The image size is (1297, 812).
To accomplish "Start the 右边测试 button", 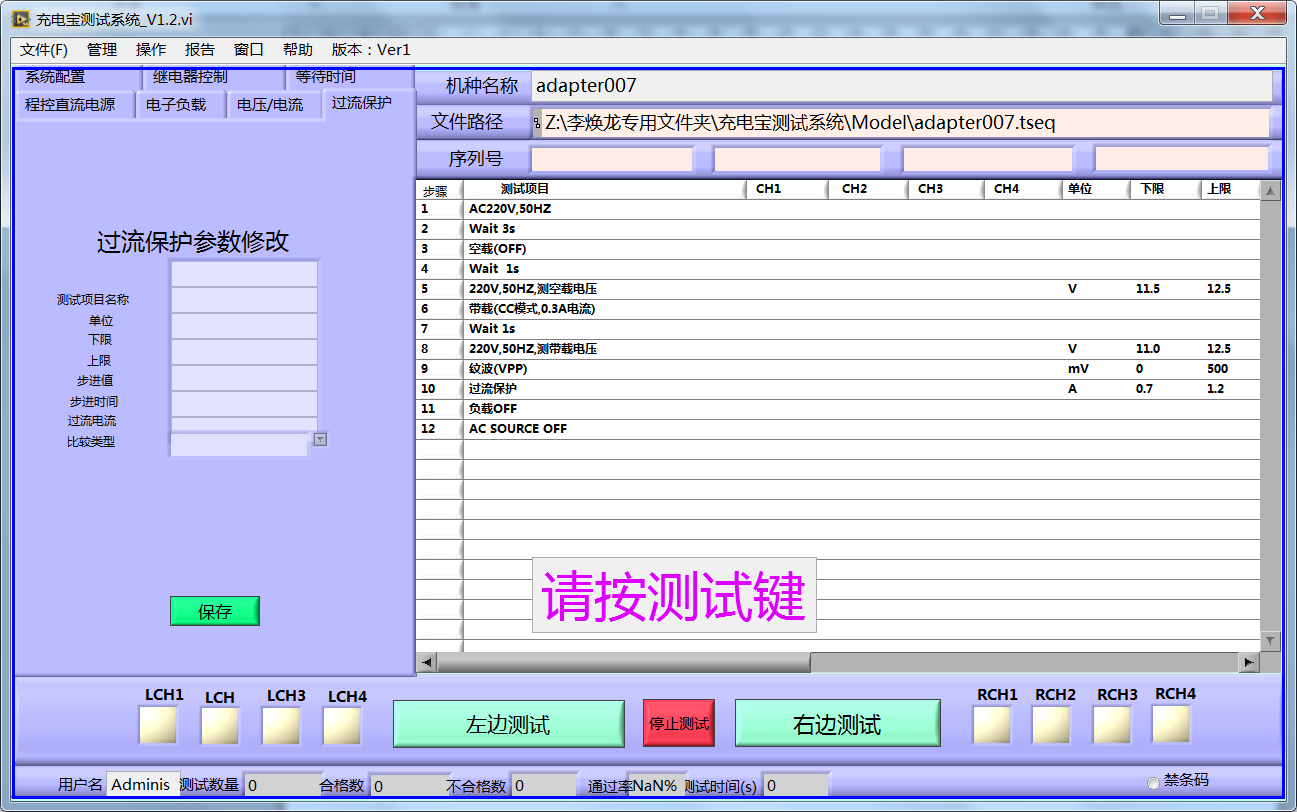I will coord(837,723).
